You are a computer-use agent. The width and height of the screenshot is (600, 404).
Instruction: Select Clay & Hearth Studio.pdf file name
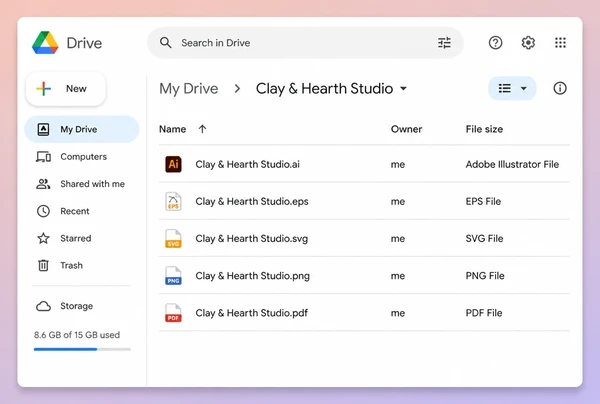click(251, 313)
